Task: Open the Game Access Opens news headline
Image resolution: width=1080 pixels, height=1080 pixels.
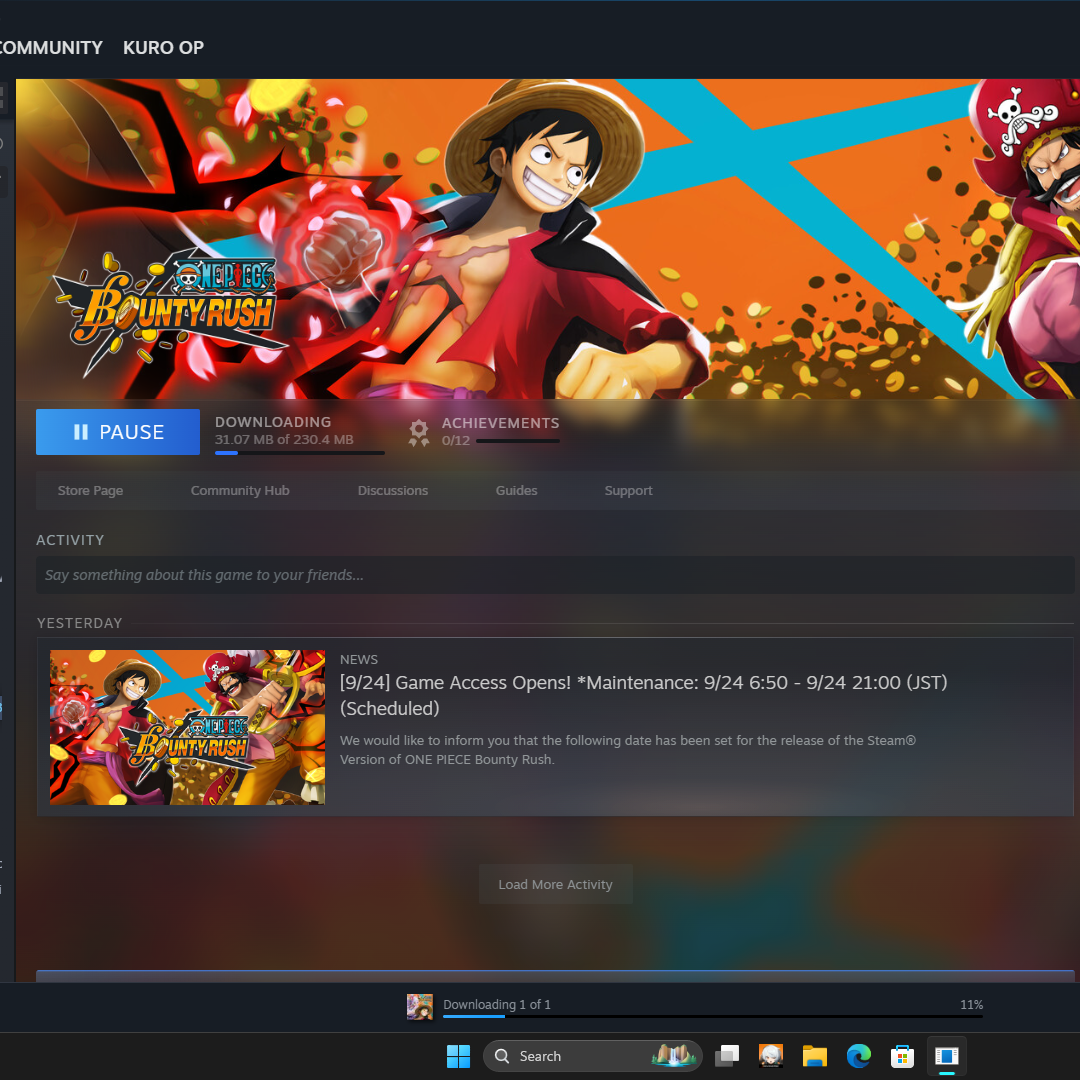Action: [642, 694]
